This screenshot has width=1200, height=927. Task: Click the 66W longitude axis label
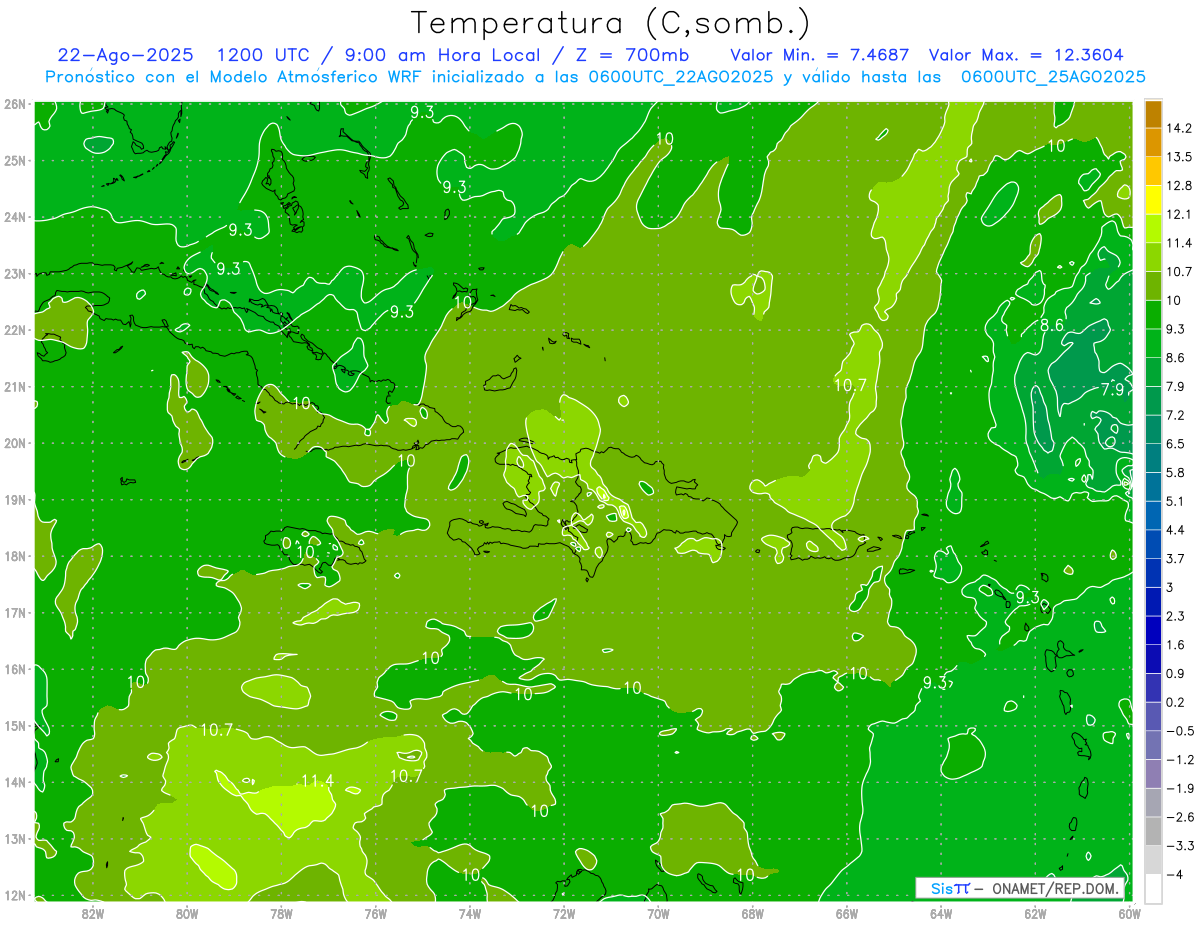pos(847,913)
